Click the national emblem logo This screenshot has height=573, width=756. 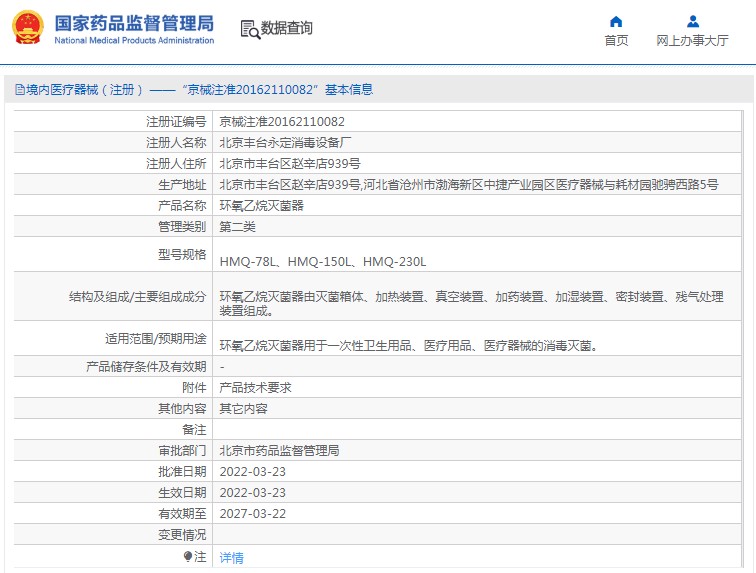[x=28, y=28]
